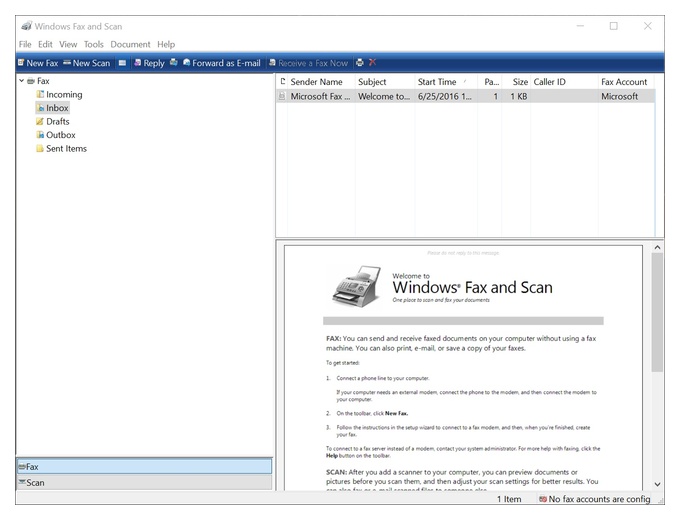Image resolution: width=680 pixels, height=520 pixels.
Task: Forward the fax as E-mail
Action: 222,63
